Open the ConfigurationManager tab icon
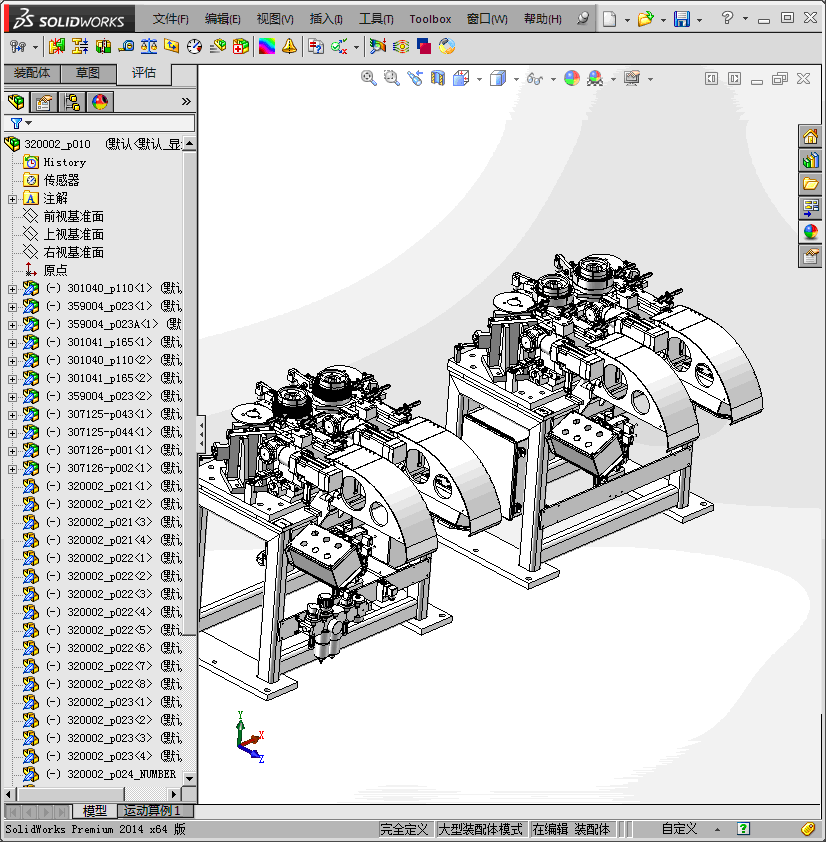Image resolution: width=826 pixels, height=842 pixels. [71, 101]
